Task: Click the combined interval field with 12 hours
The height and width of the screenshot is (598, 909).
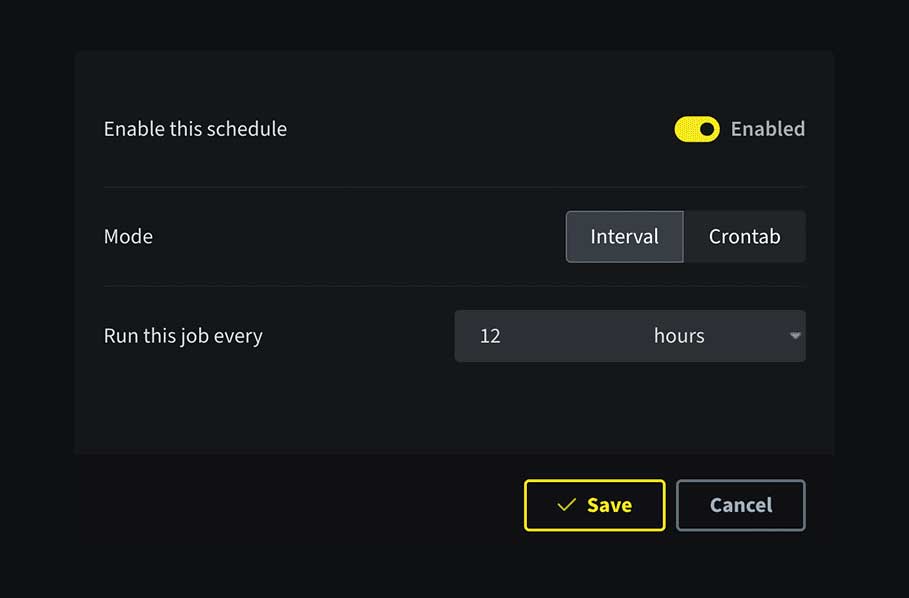Action: pos(630,336)
